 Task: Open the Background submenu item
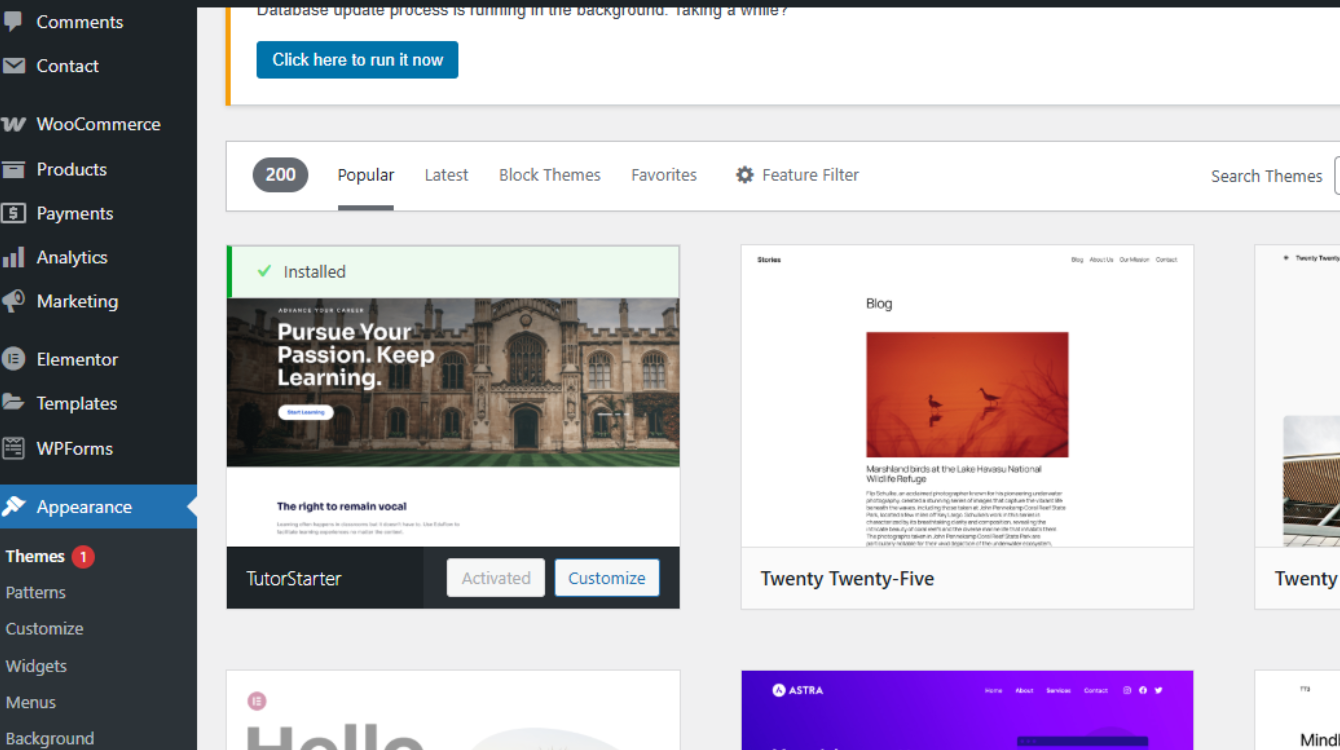pos(50,739)
